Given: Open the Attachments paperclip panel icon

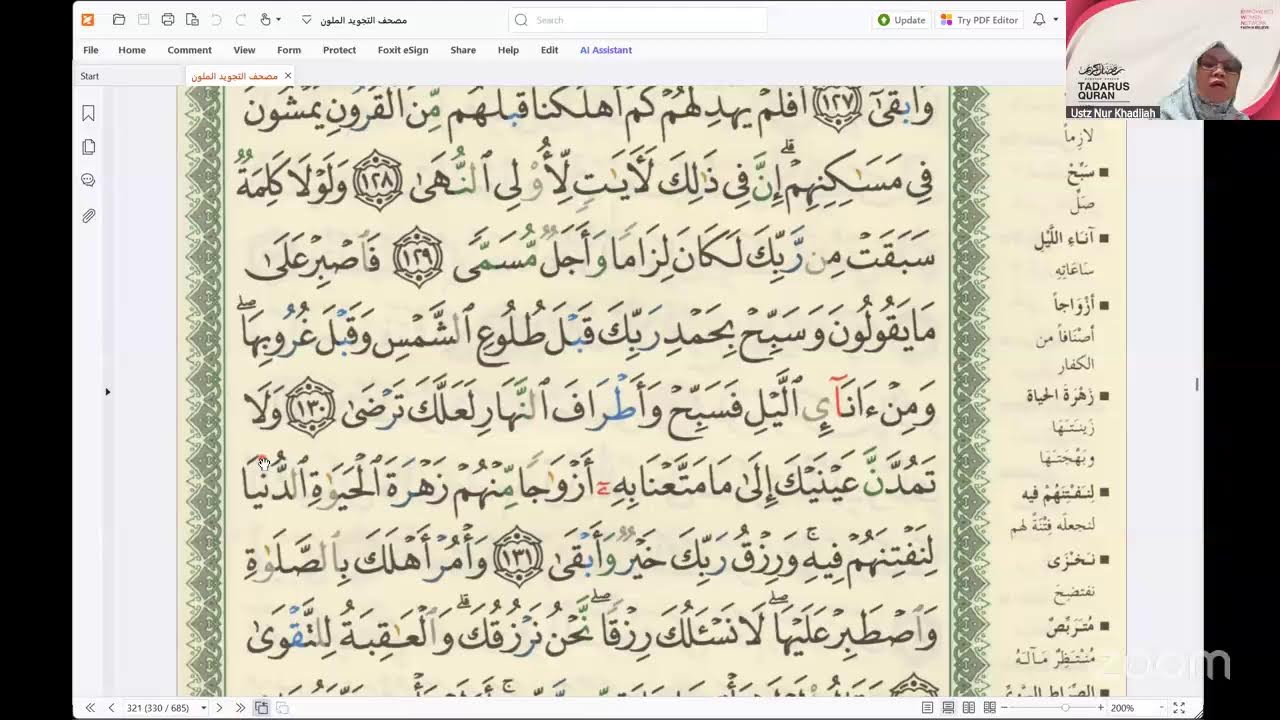Looking at the screenshot, I should tap(88, 215).
